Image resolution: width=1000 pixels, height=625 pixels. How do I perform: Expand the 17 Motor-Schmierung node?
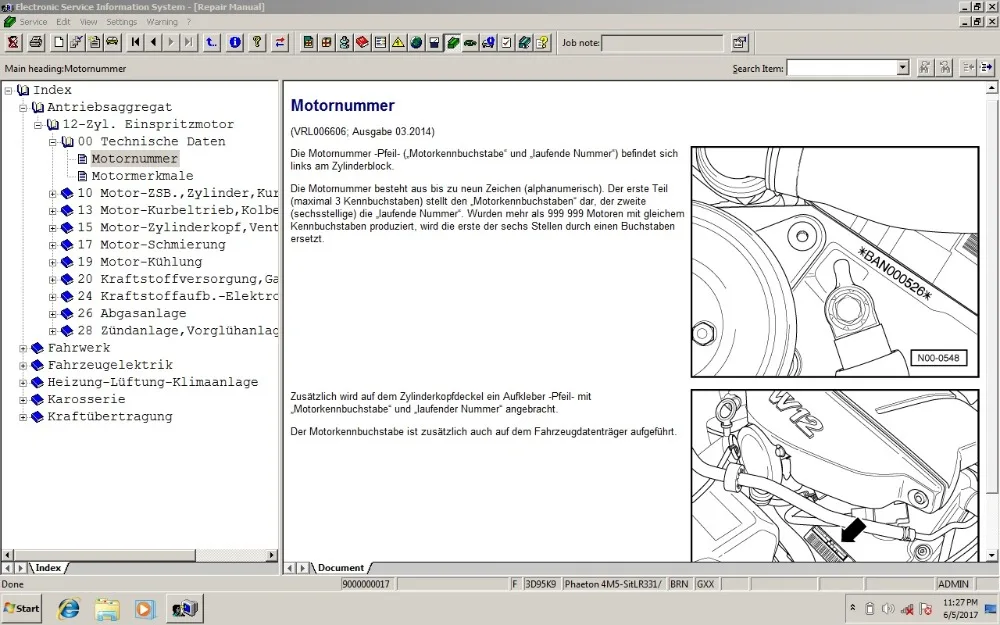coord(53,245)
